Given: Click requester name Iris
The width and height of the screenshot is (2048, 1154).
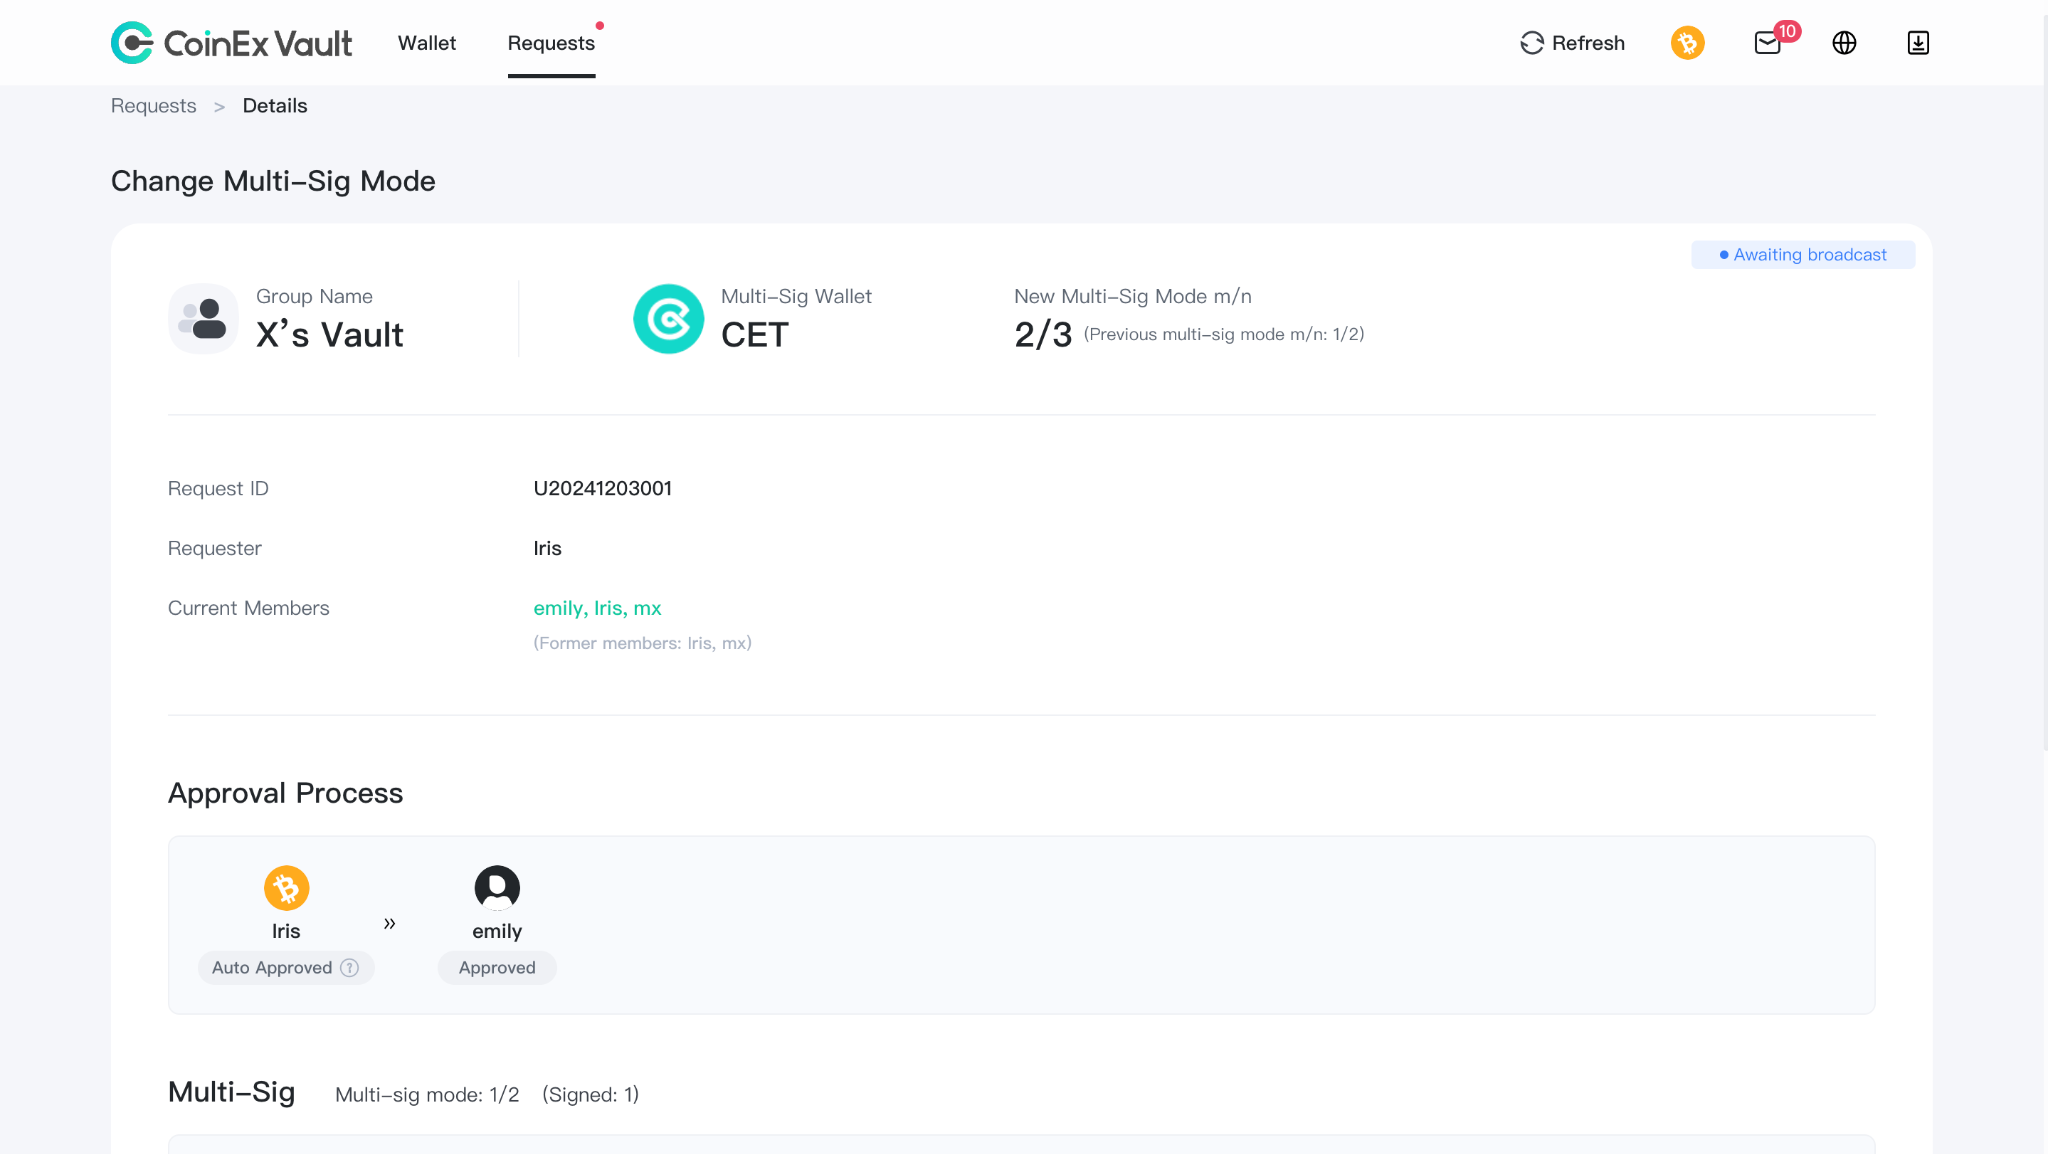Looking at the screenshot, I should (x=548, y=548).
